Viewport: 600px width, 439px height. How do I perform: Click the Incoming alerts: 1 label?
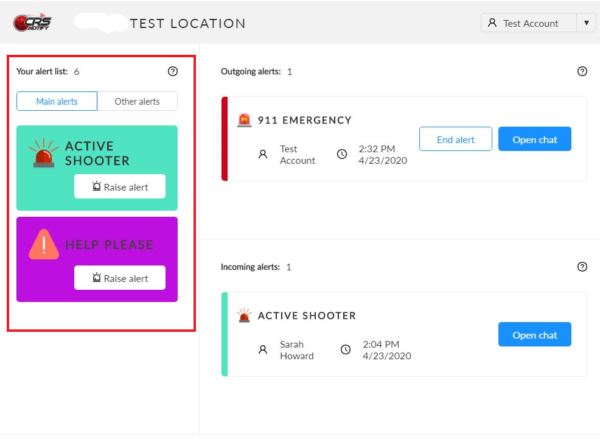point(256,267)
